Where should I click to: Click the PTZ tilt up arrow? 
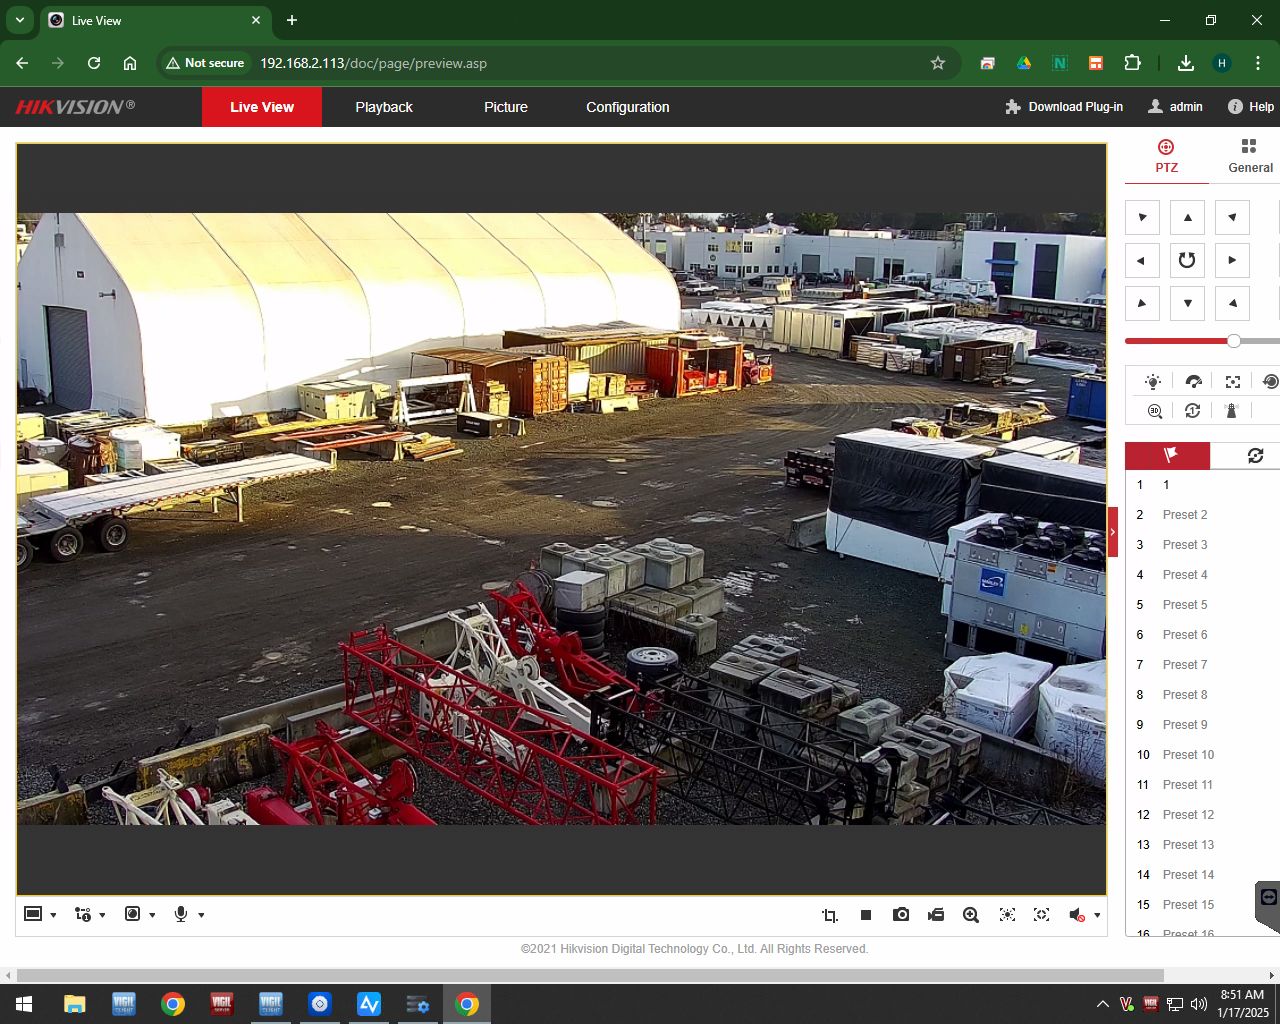pyautogui.click(x=1187, y=217)
